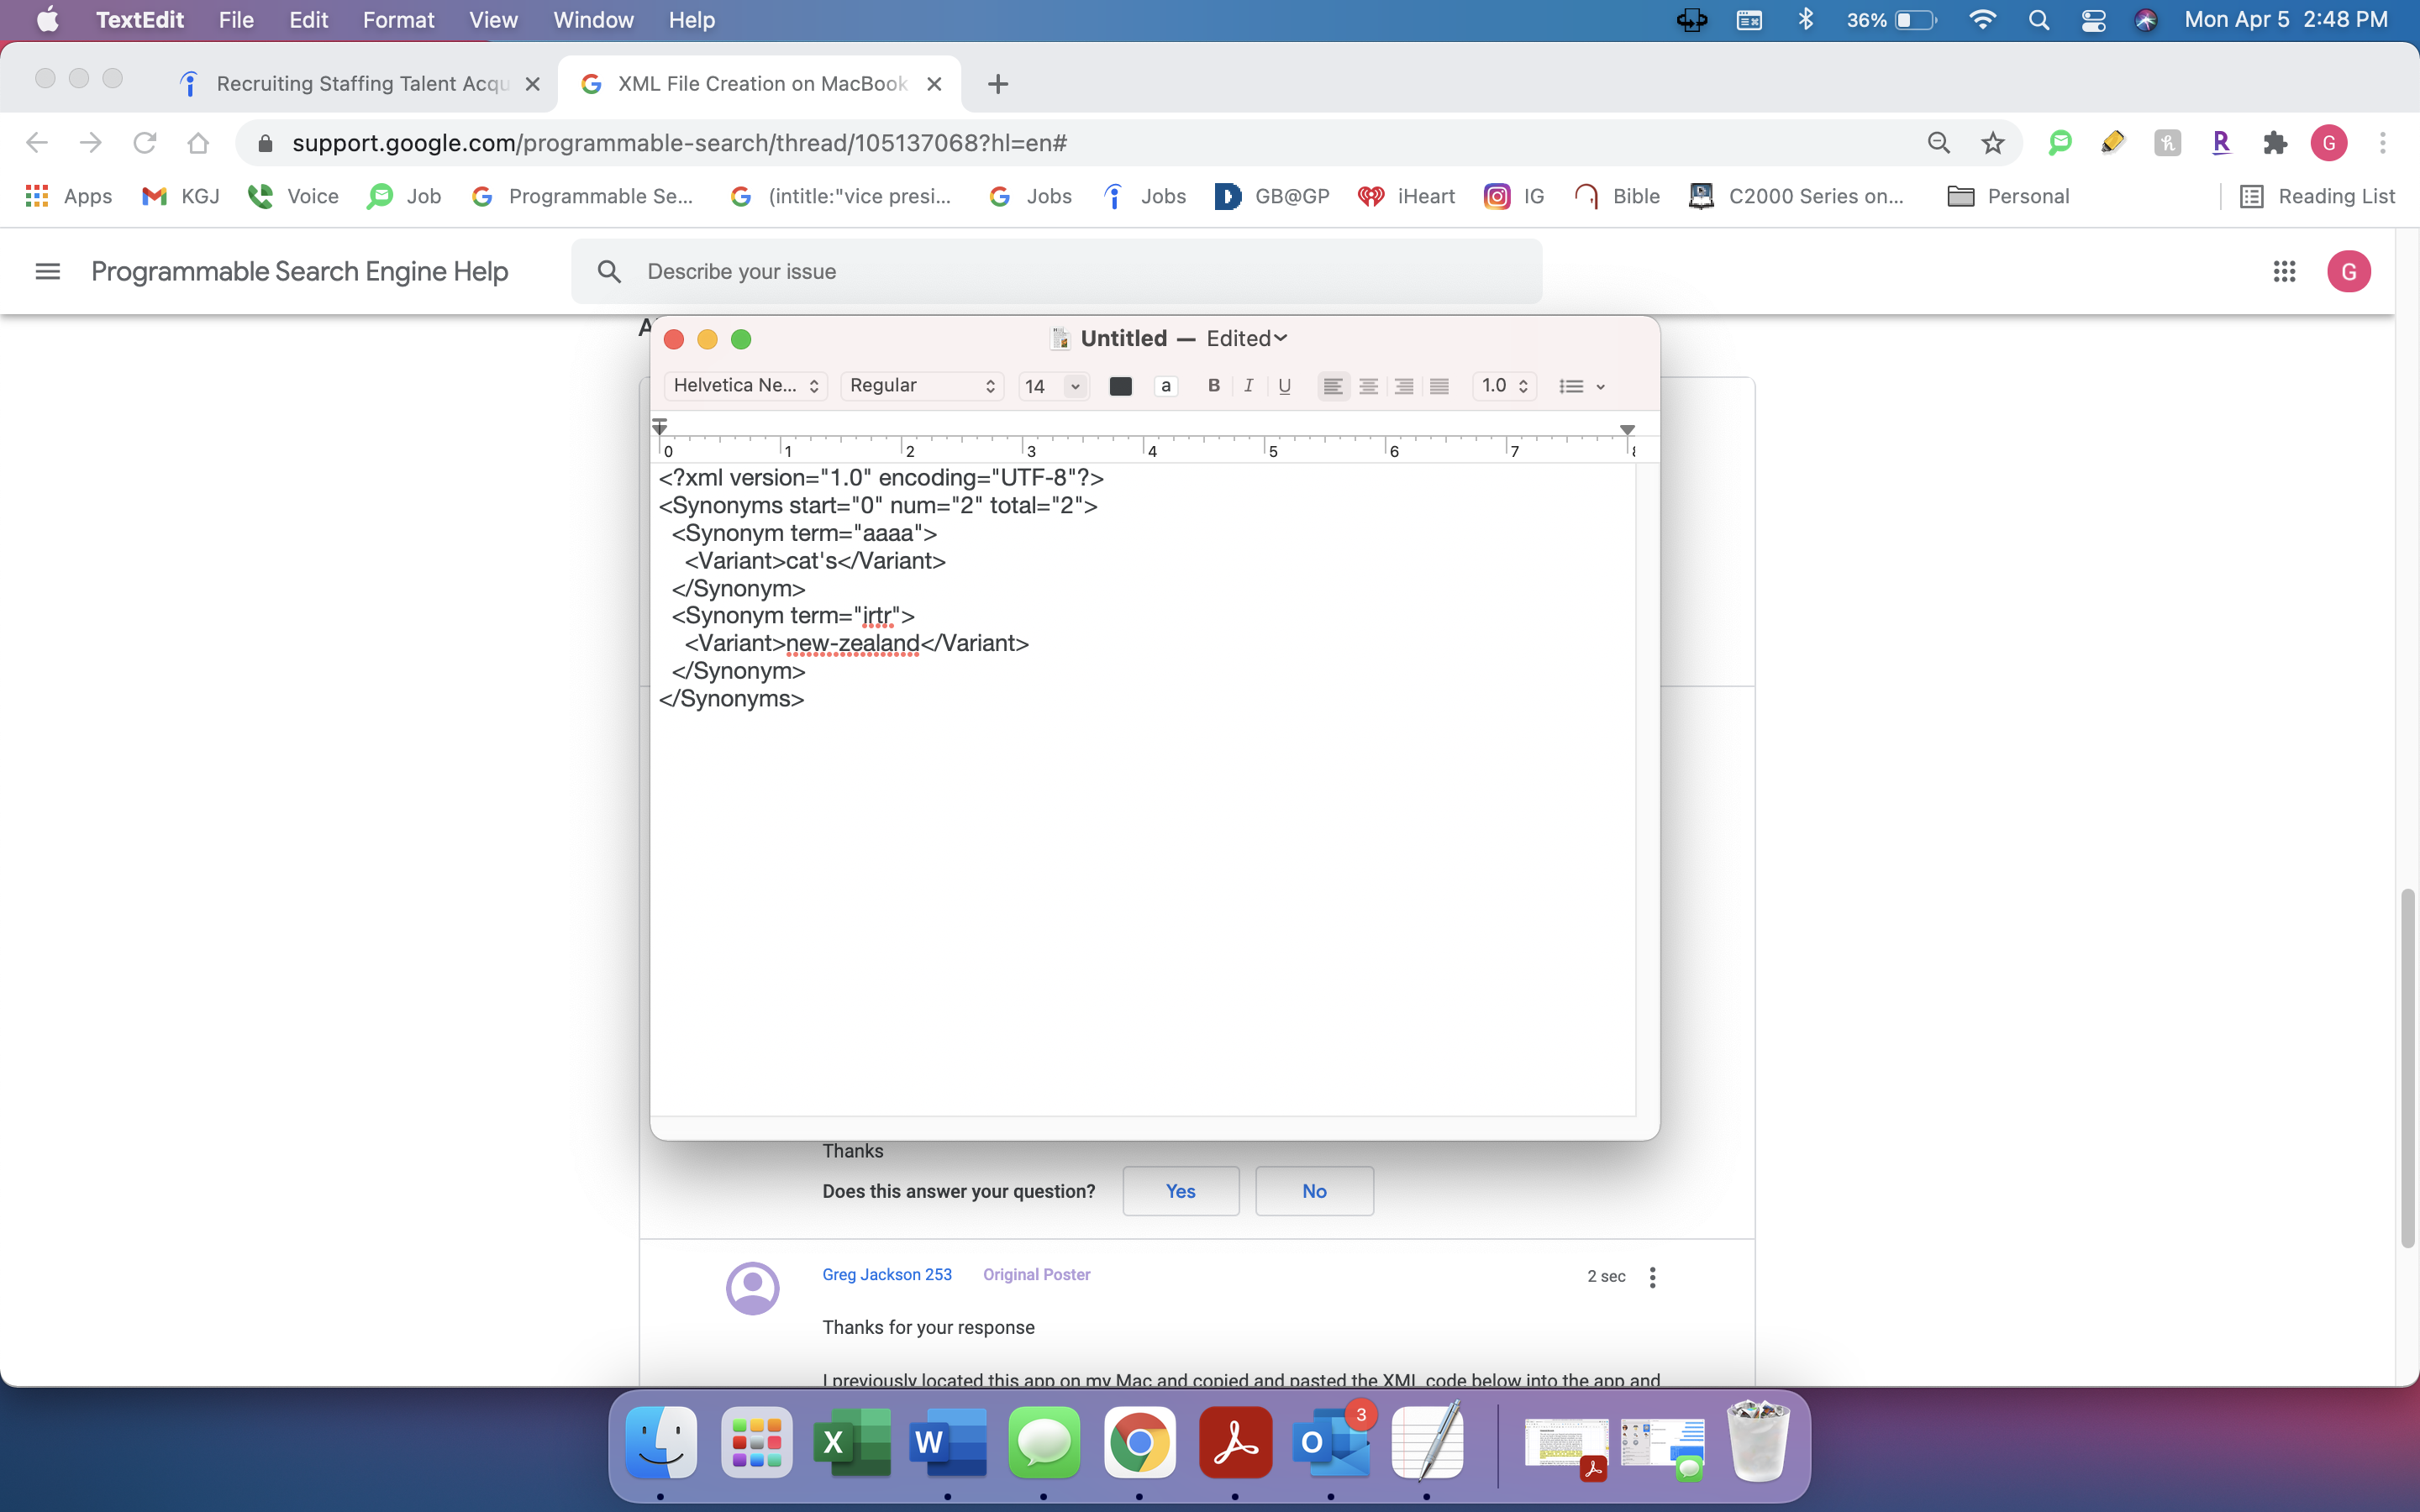Screen dimensions: 2420x1512
Task: Open the Google apps grid icon
Action: pyautogui.click(x=2284, y=271)
